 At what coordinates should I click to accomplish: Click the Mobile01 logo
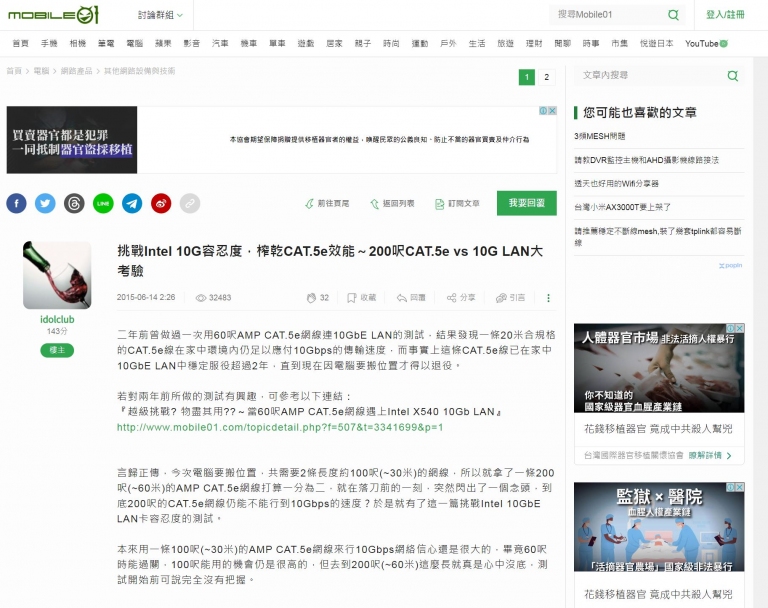pyautogui.click(x=53, y=15)
